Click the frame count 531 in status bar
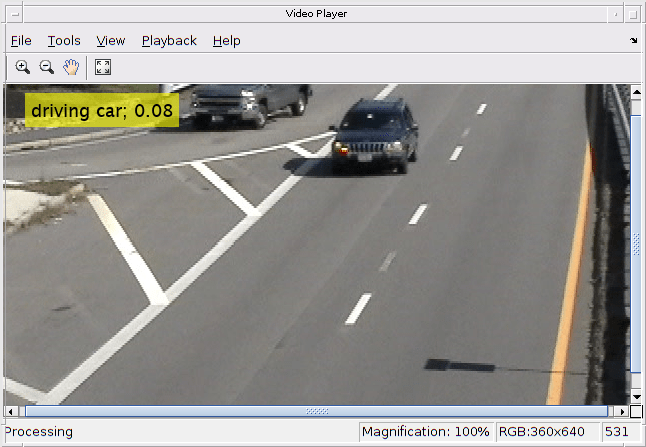This screenshot has width=646, height=447. coord(616,432)
